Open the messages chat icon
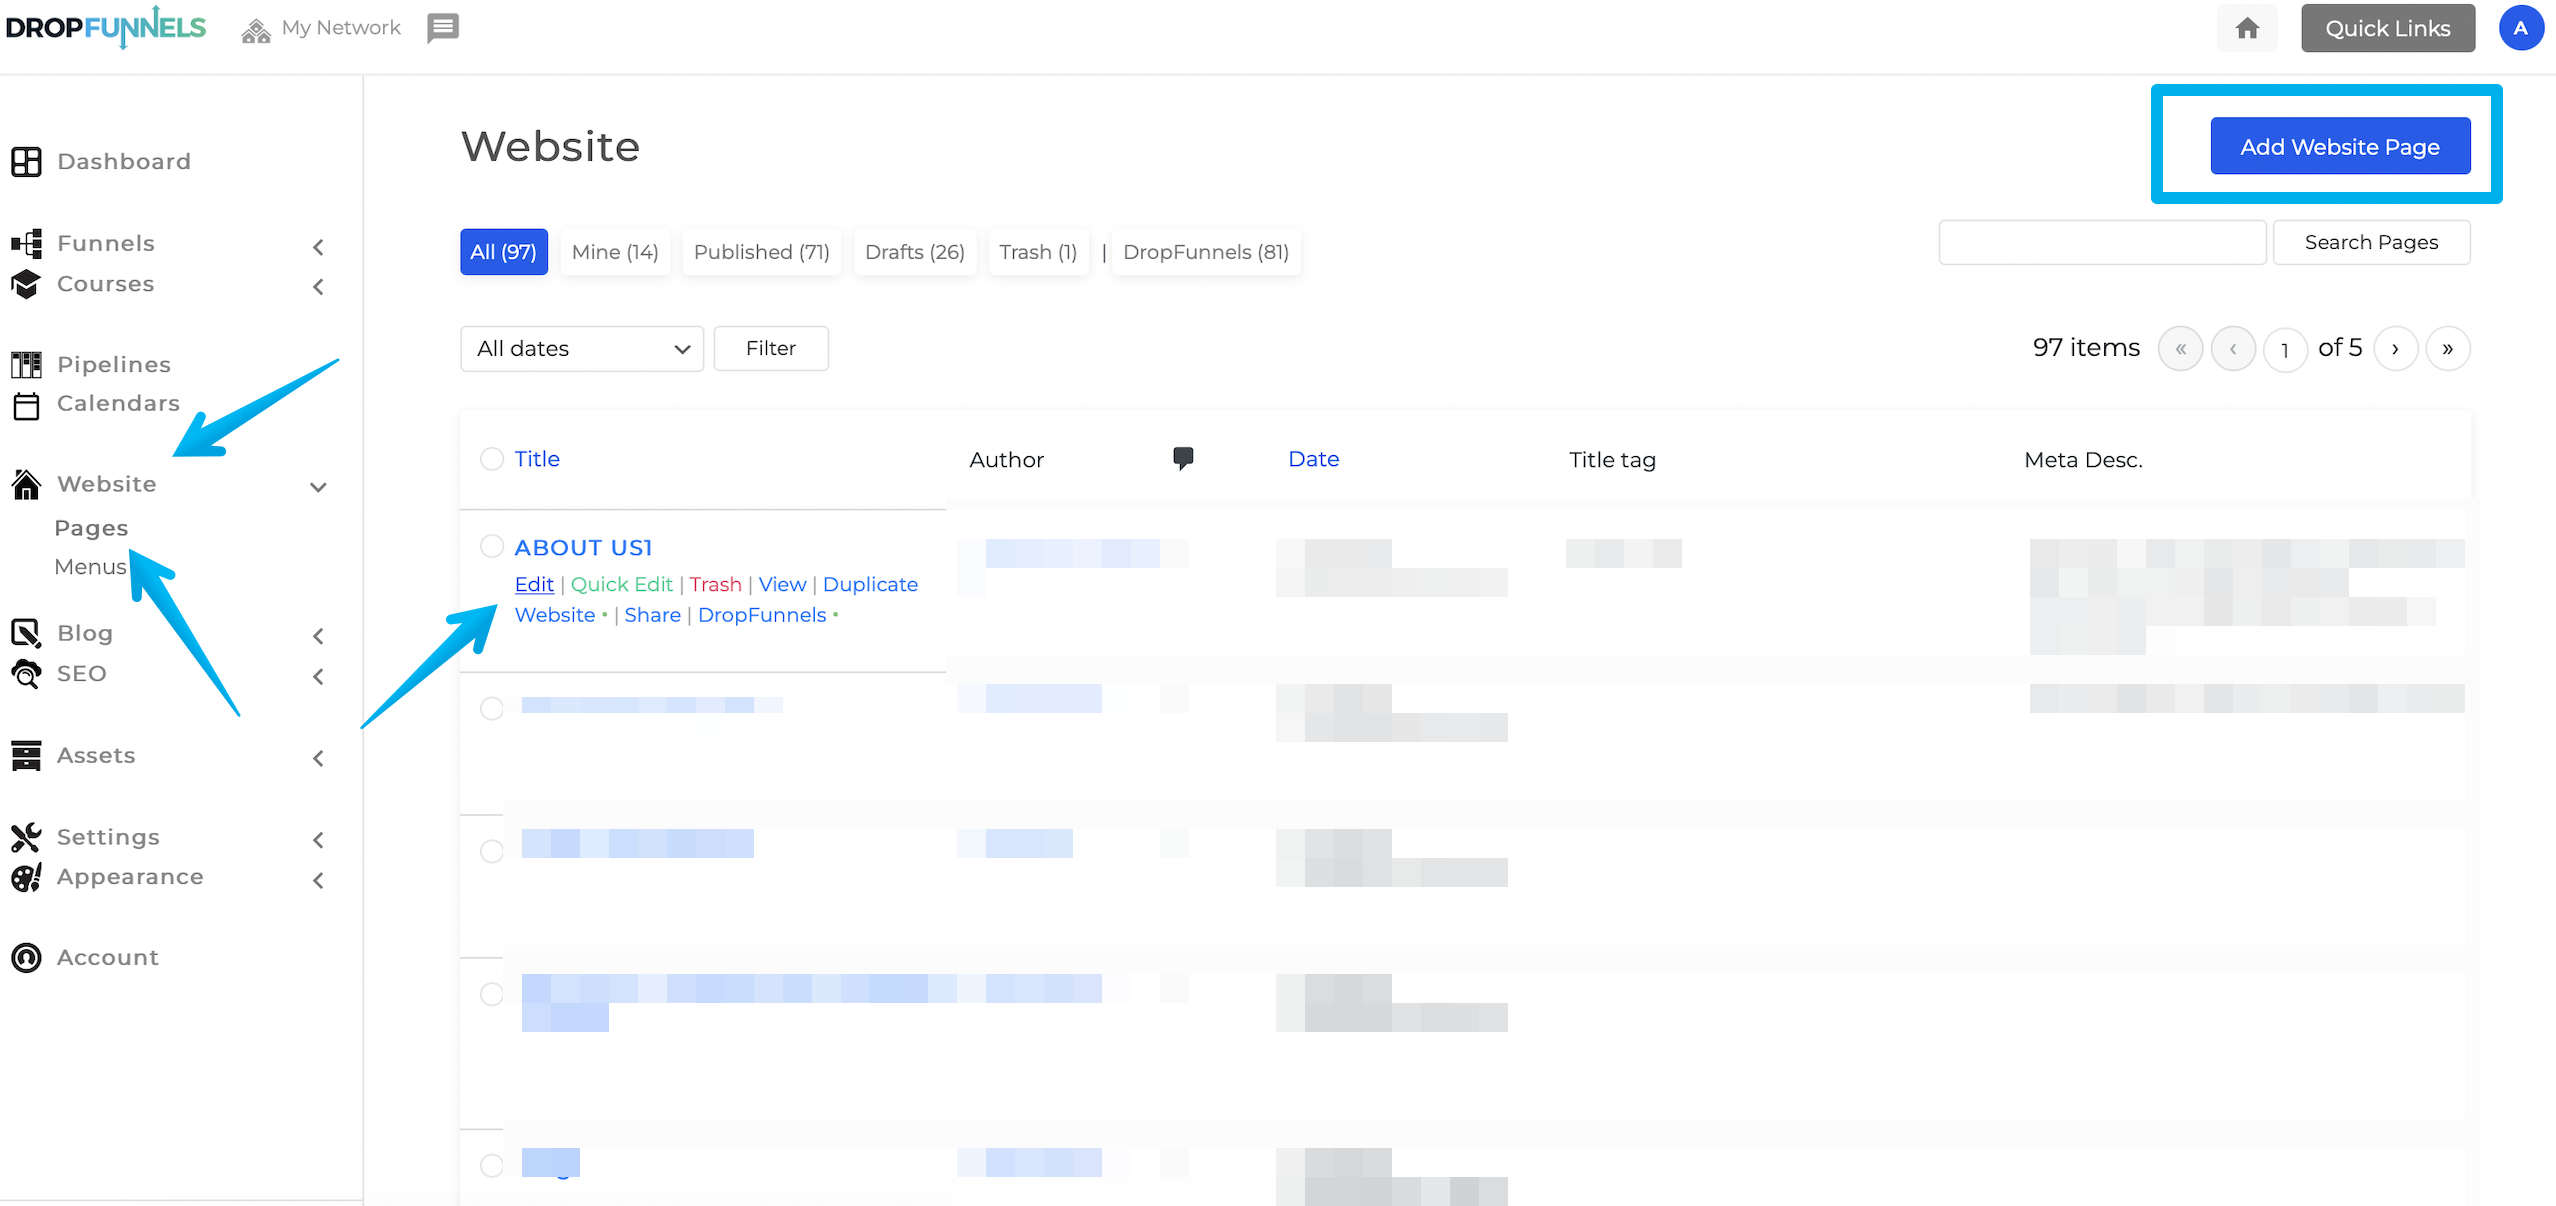Viewport: 2556px width, 1206px height. [x=443, y=28]
